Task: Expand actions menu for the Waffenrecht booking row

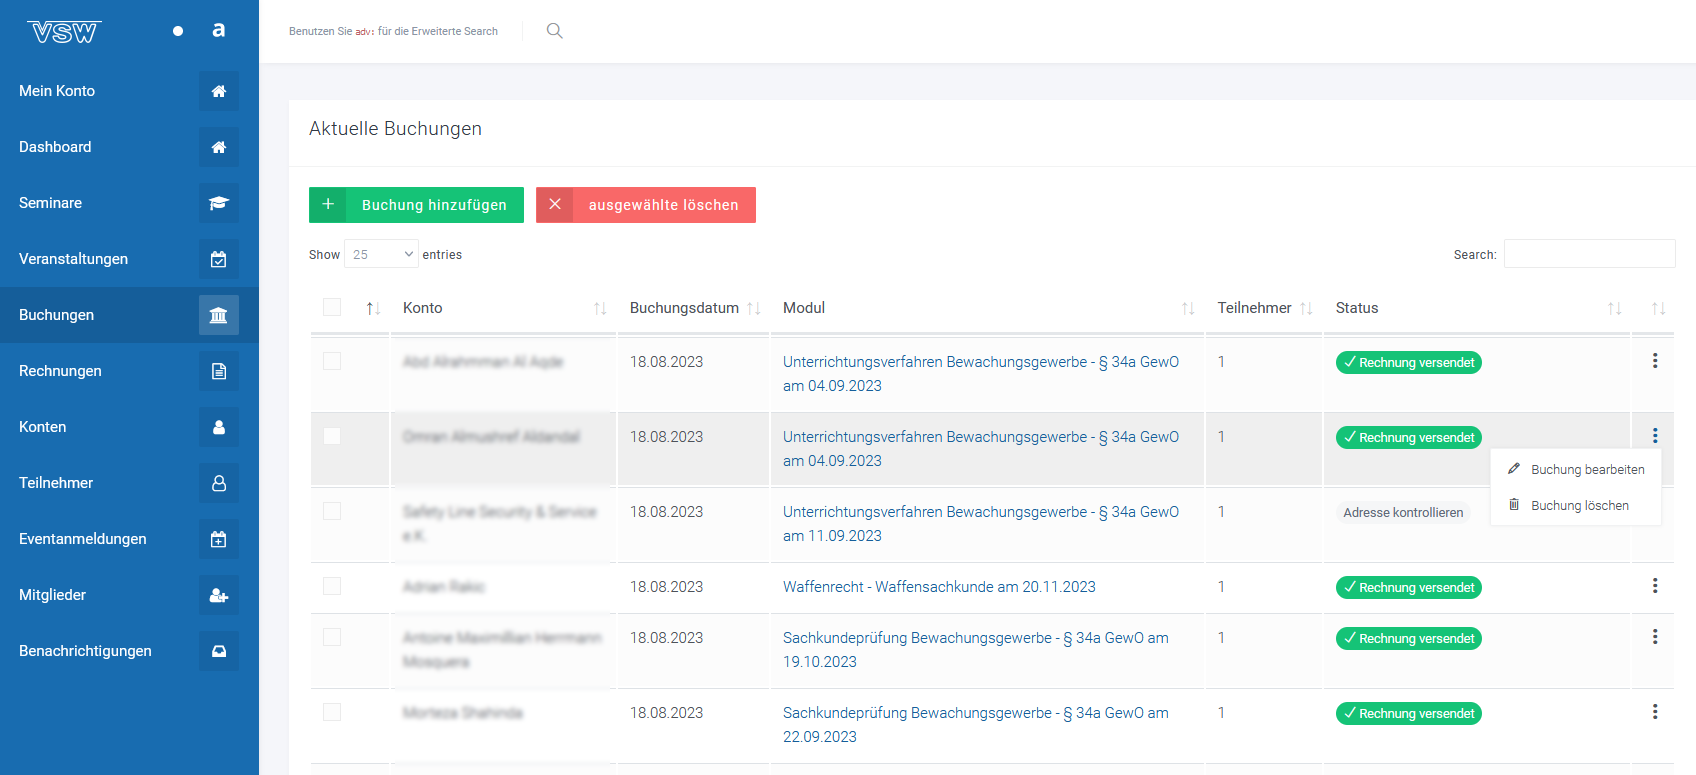Action: click(x=1655, y=586)
